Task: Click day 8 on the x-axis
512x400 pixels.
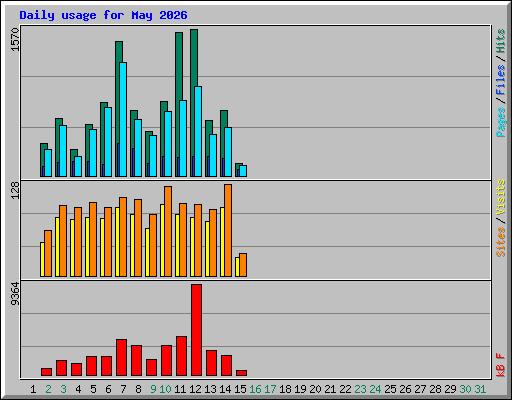Action: pos(138,389)
